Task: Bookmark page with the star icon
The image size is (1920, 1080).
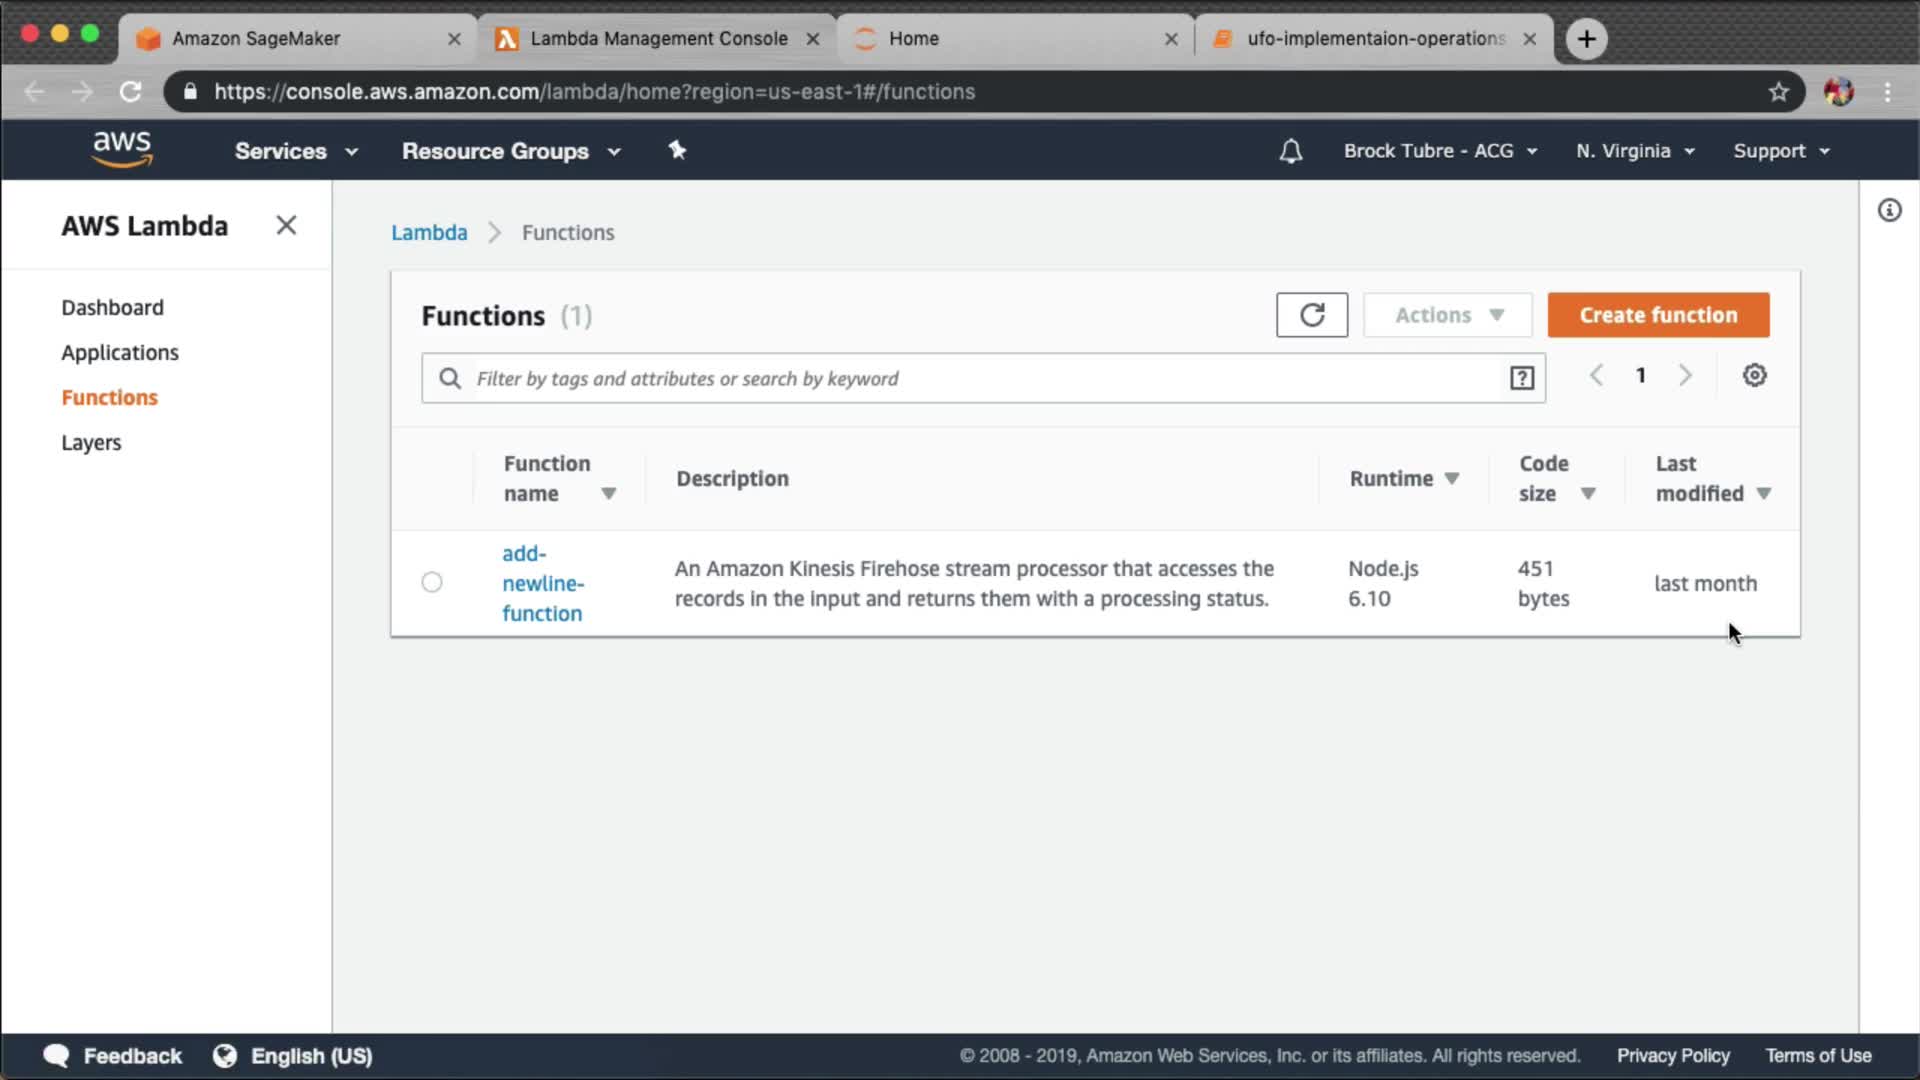Action: tap(1778, 92)
